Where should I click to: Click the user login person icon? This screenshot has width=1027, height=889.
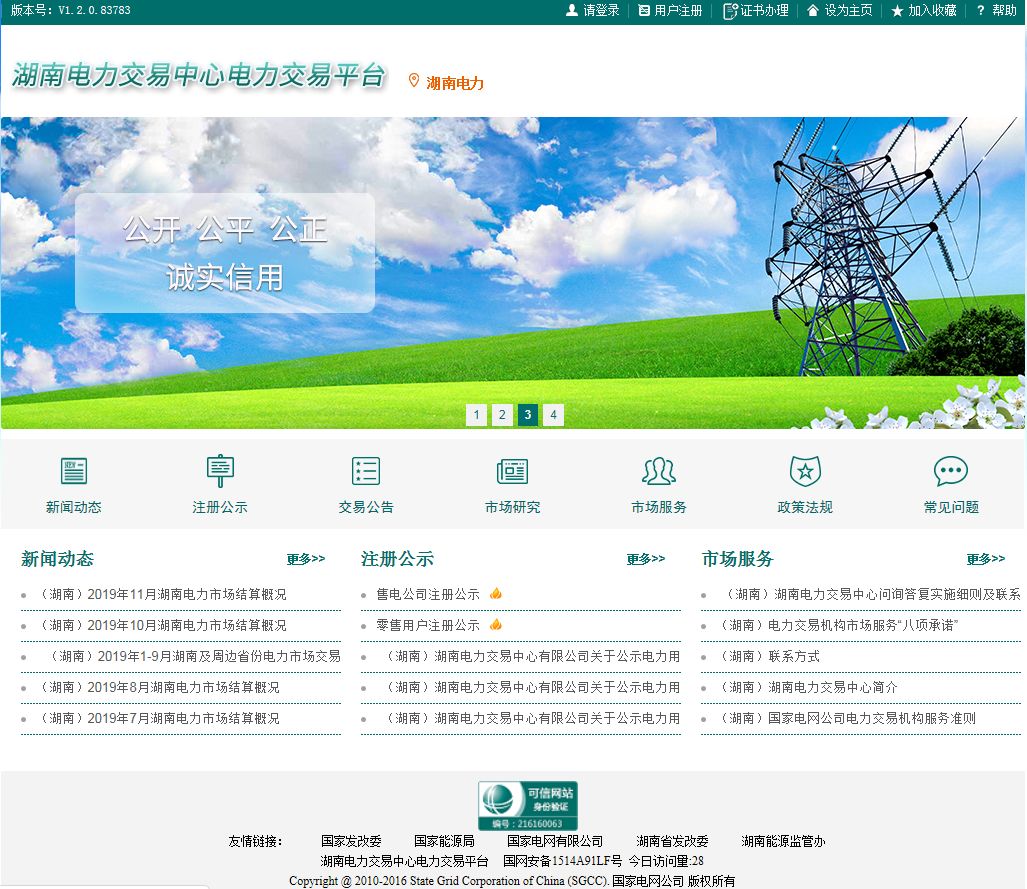tap(572, 10)
